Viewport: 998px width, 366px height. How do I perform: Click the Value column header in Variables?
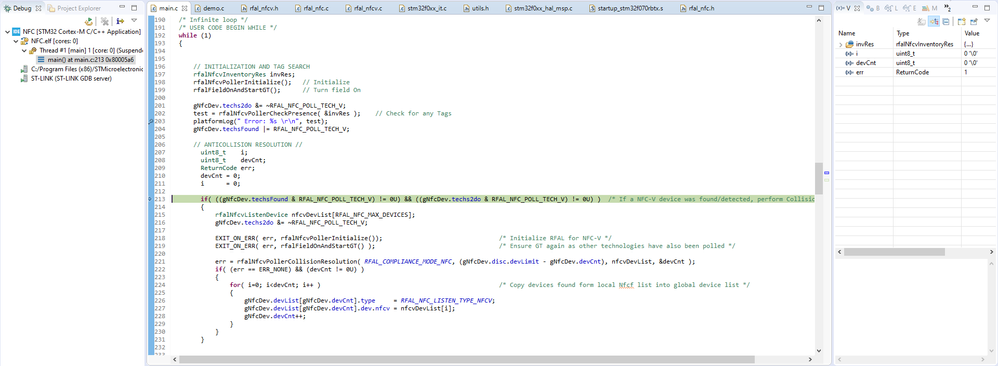coord(979,33)
